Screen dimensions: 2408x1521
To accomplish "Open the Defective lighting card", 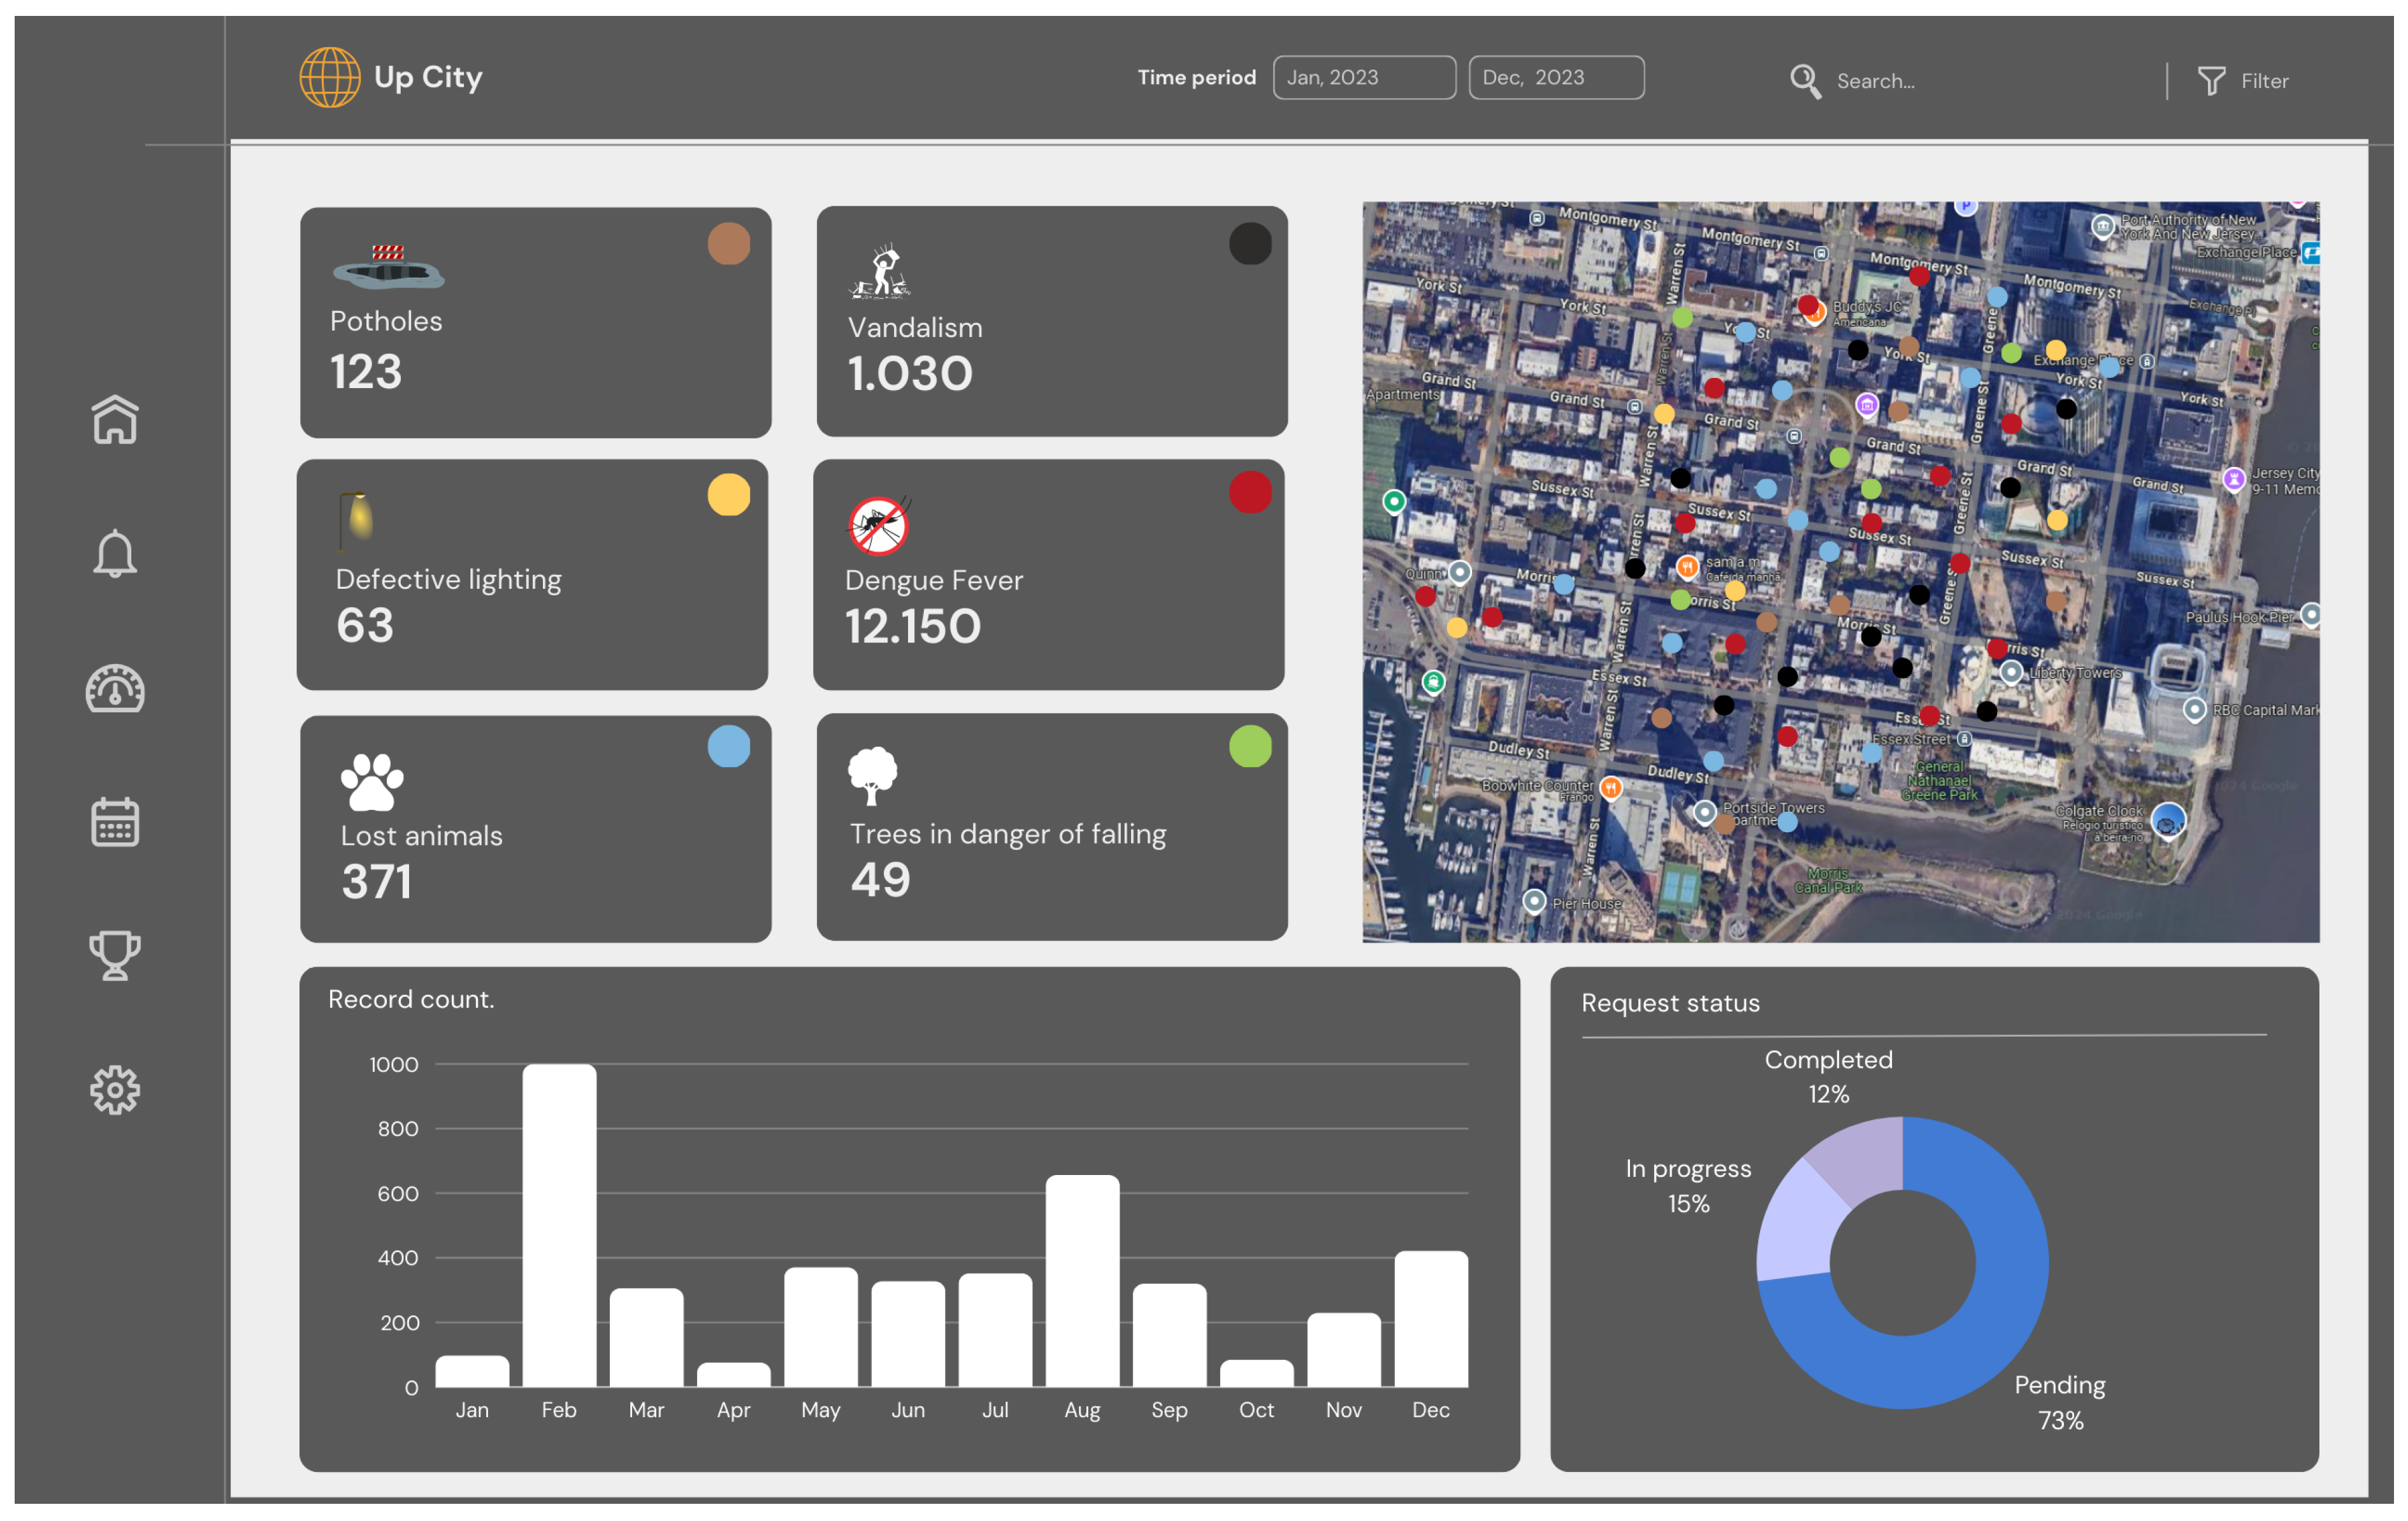I will pos(533,575).
